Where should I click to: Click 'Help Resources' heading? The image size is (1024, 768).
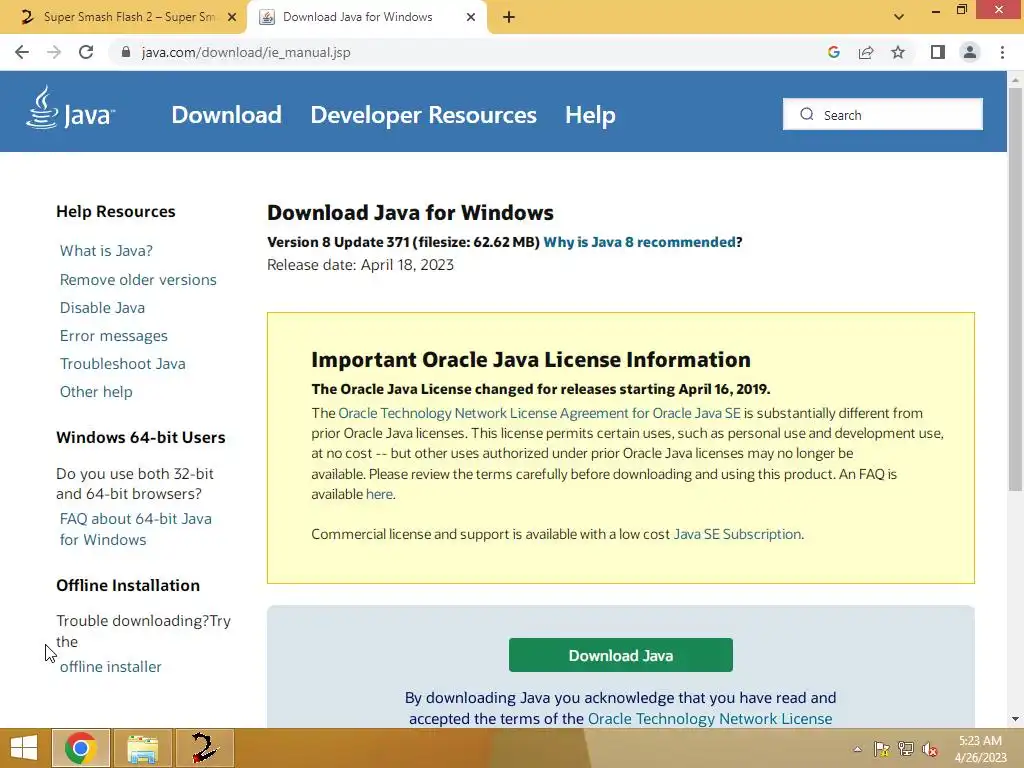coord(116,212)
